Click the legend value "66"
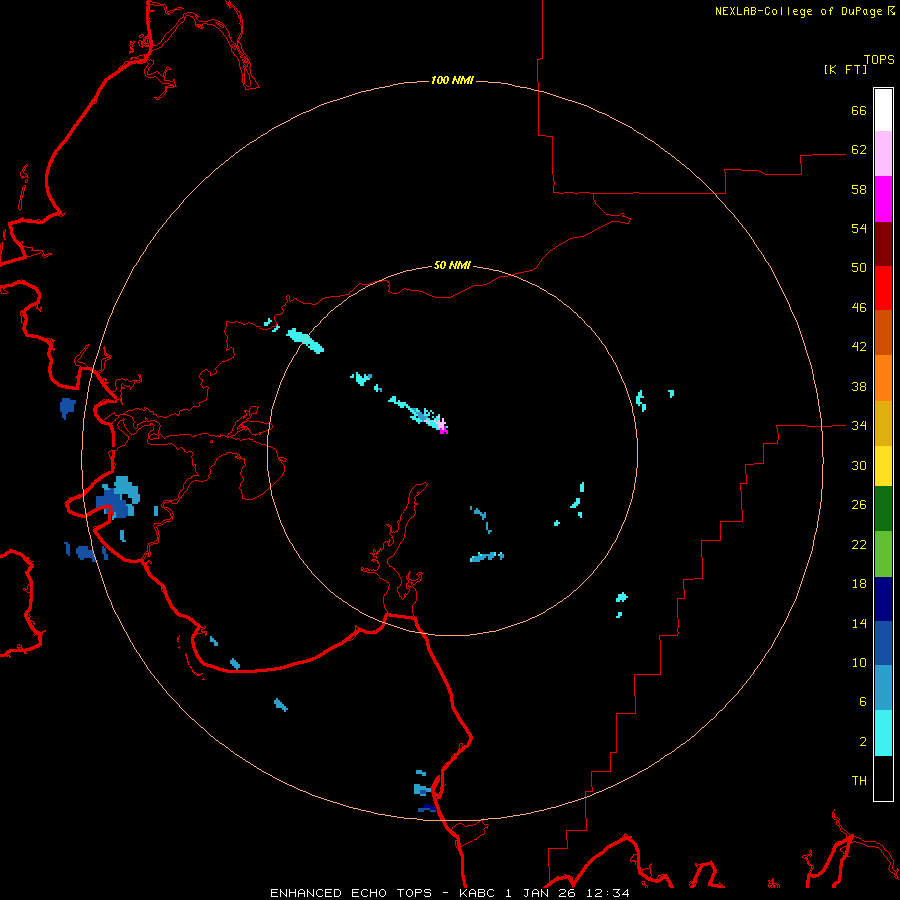 859,110
